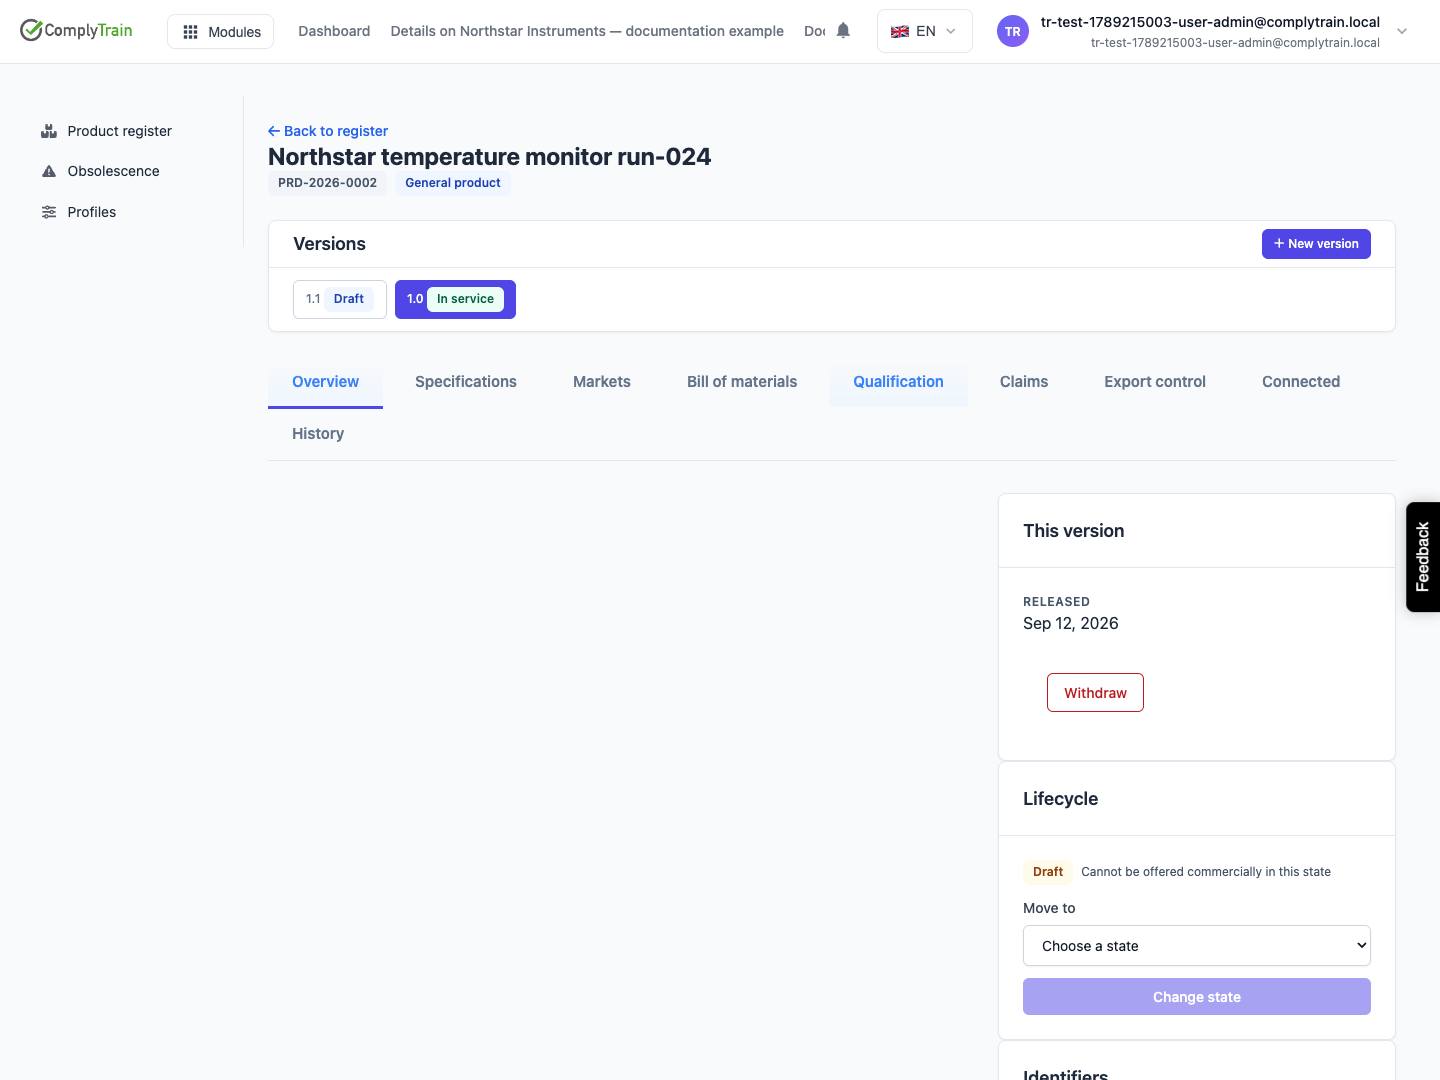Open the EN language selector
The image size is (1440, 1080).
tap(924, 31)
